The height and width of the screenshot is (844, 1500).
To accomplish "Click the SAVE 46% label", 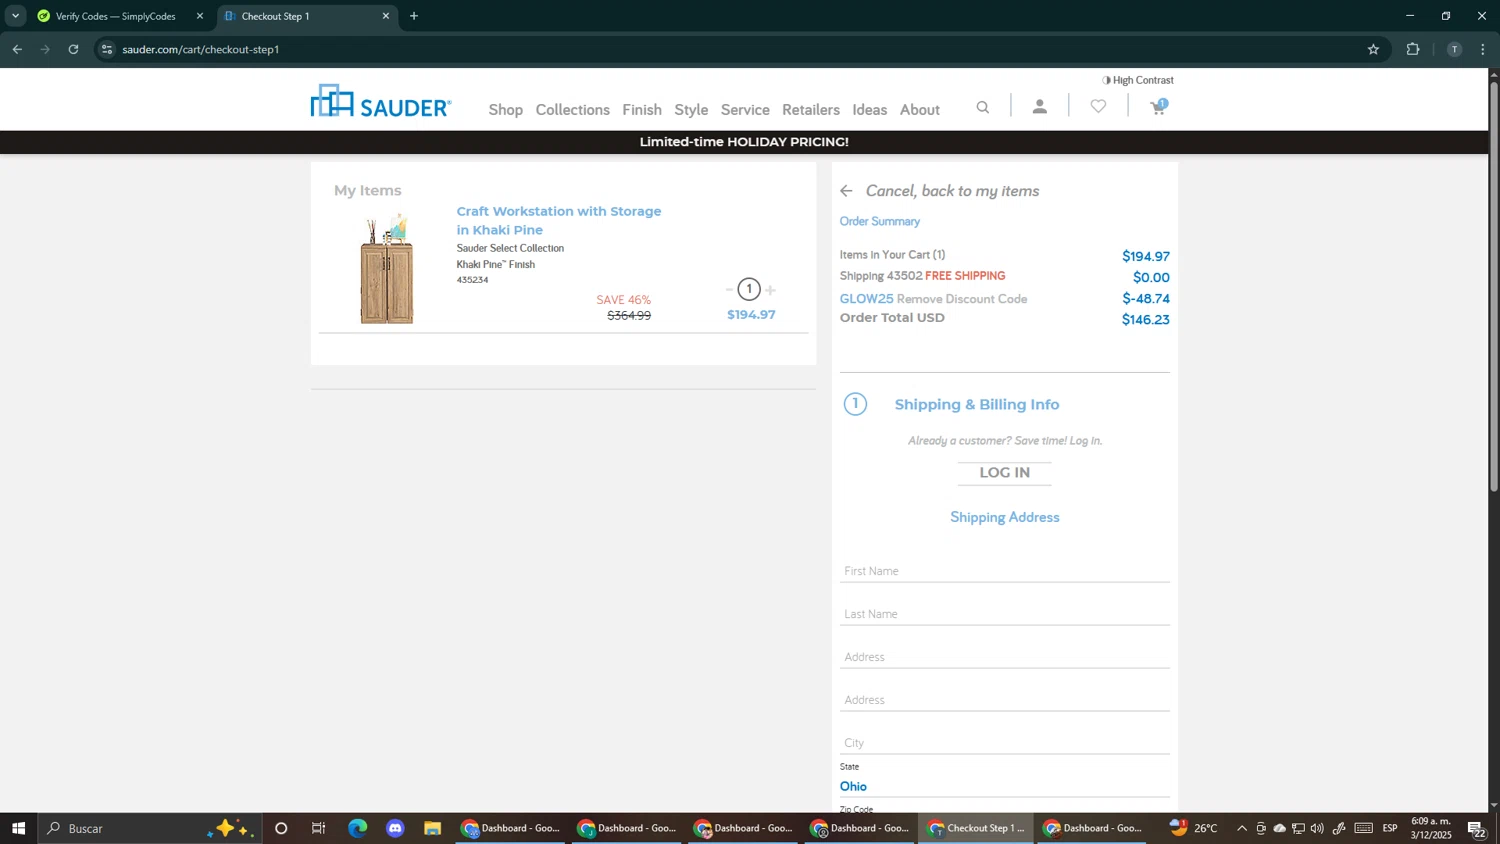I will pyautogui.click(x=624, y=300).
